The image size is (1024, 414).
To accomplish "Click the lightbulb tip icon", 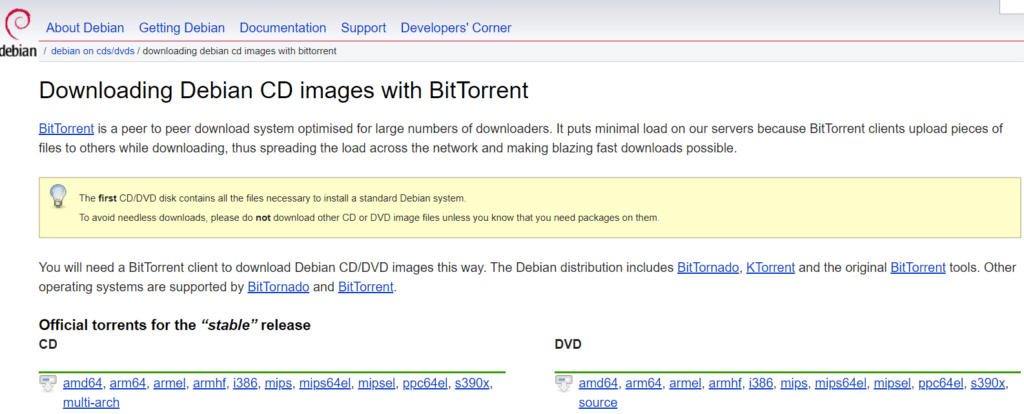I will coord(58,197).
